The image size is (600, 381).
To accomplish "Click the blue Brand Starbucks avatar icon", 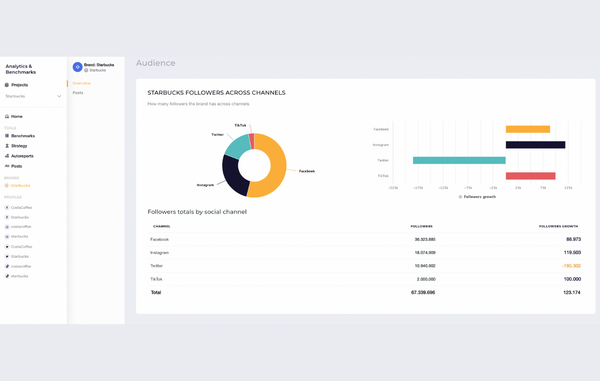I will (x=78, y=67).
